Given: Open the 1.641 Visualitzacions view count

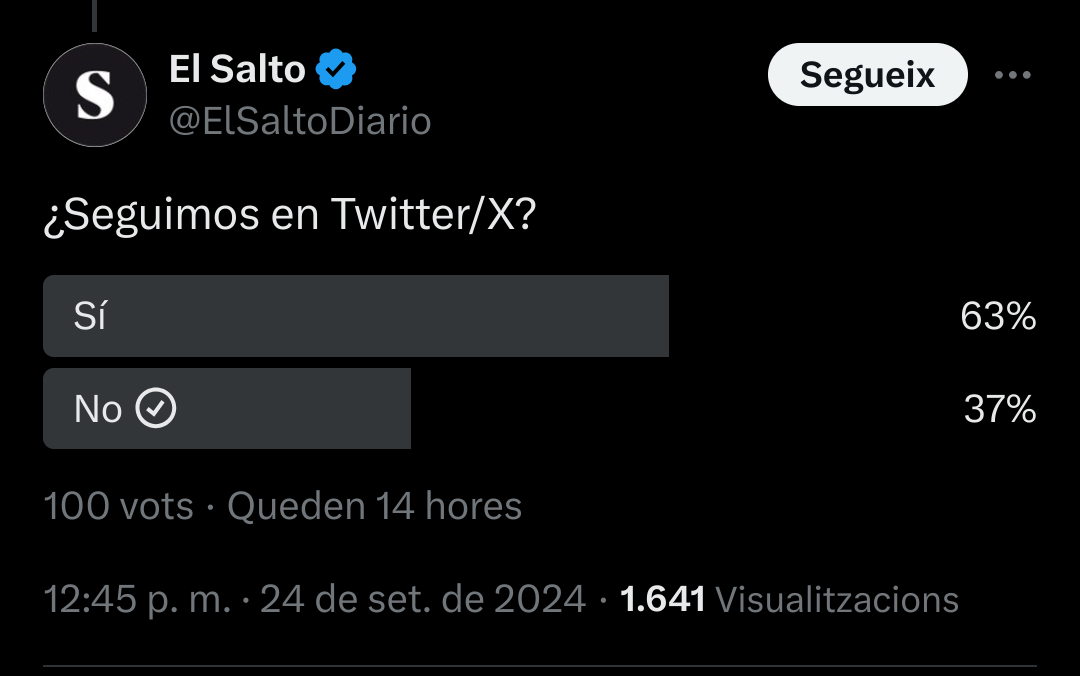Looking at the screenshot, I should click(789, 599).
